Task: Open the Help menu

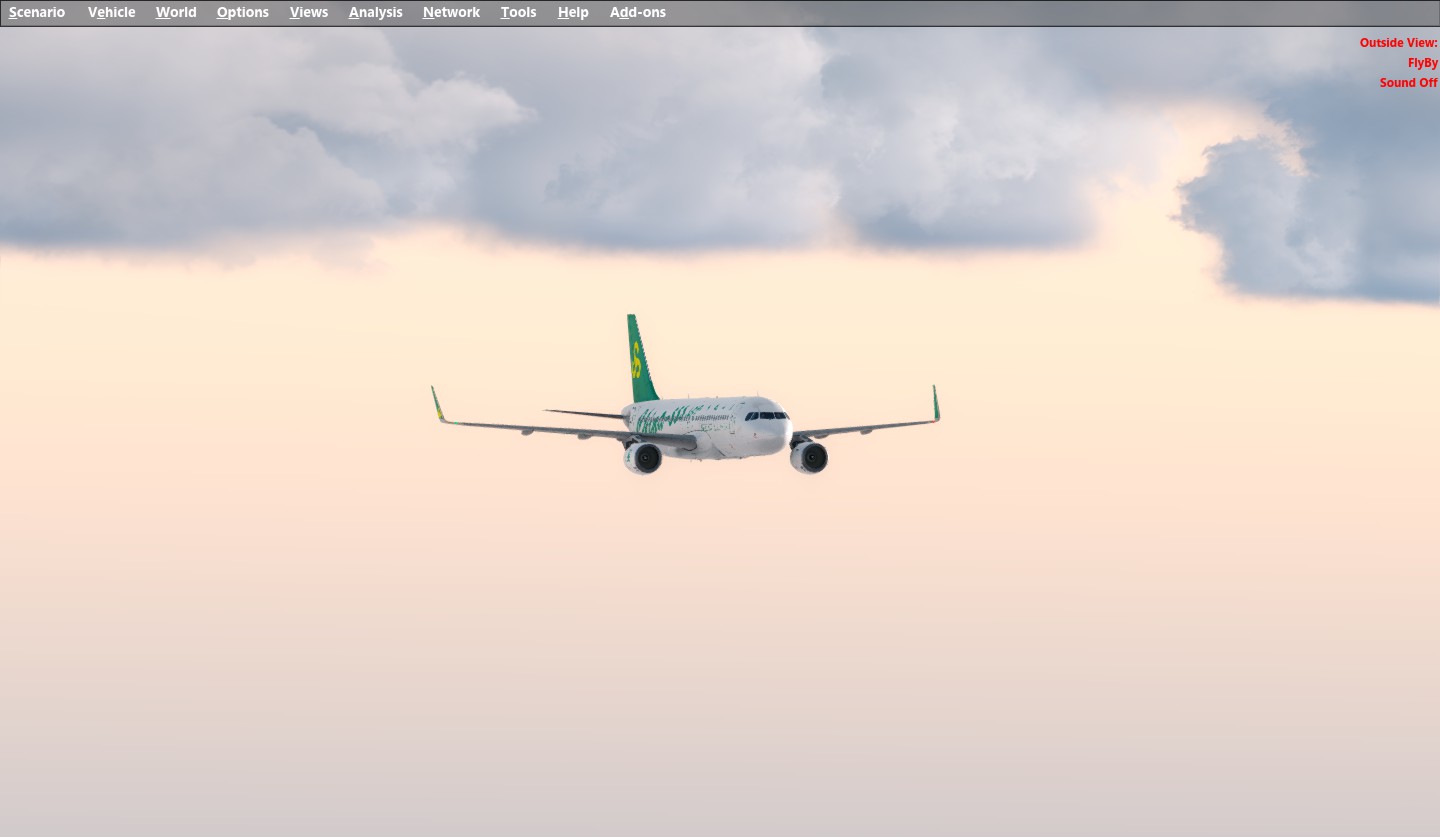Action: point(573,13)
